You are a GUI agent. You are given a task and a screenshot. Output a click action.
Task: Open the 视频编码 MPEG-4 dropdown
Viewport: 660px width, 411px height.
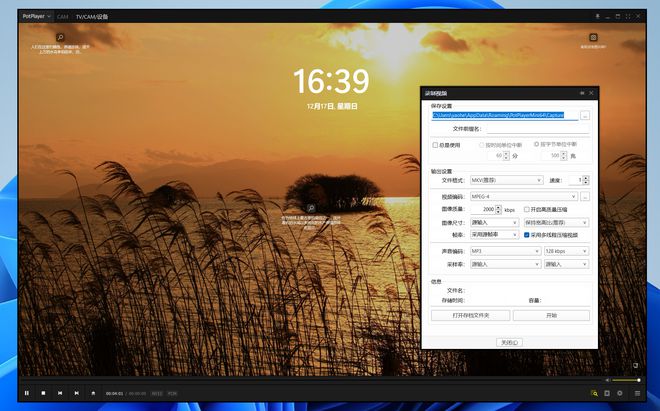524,196
